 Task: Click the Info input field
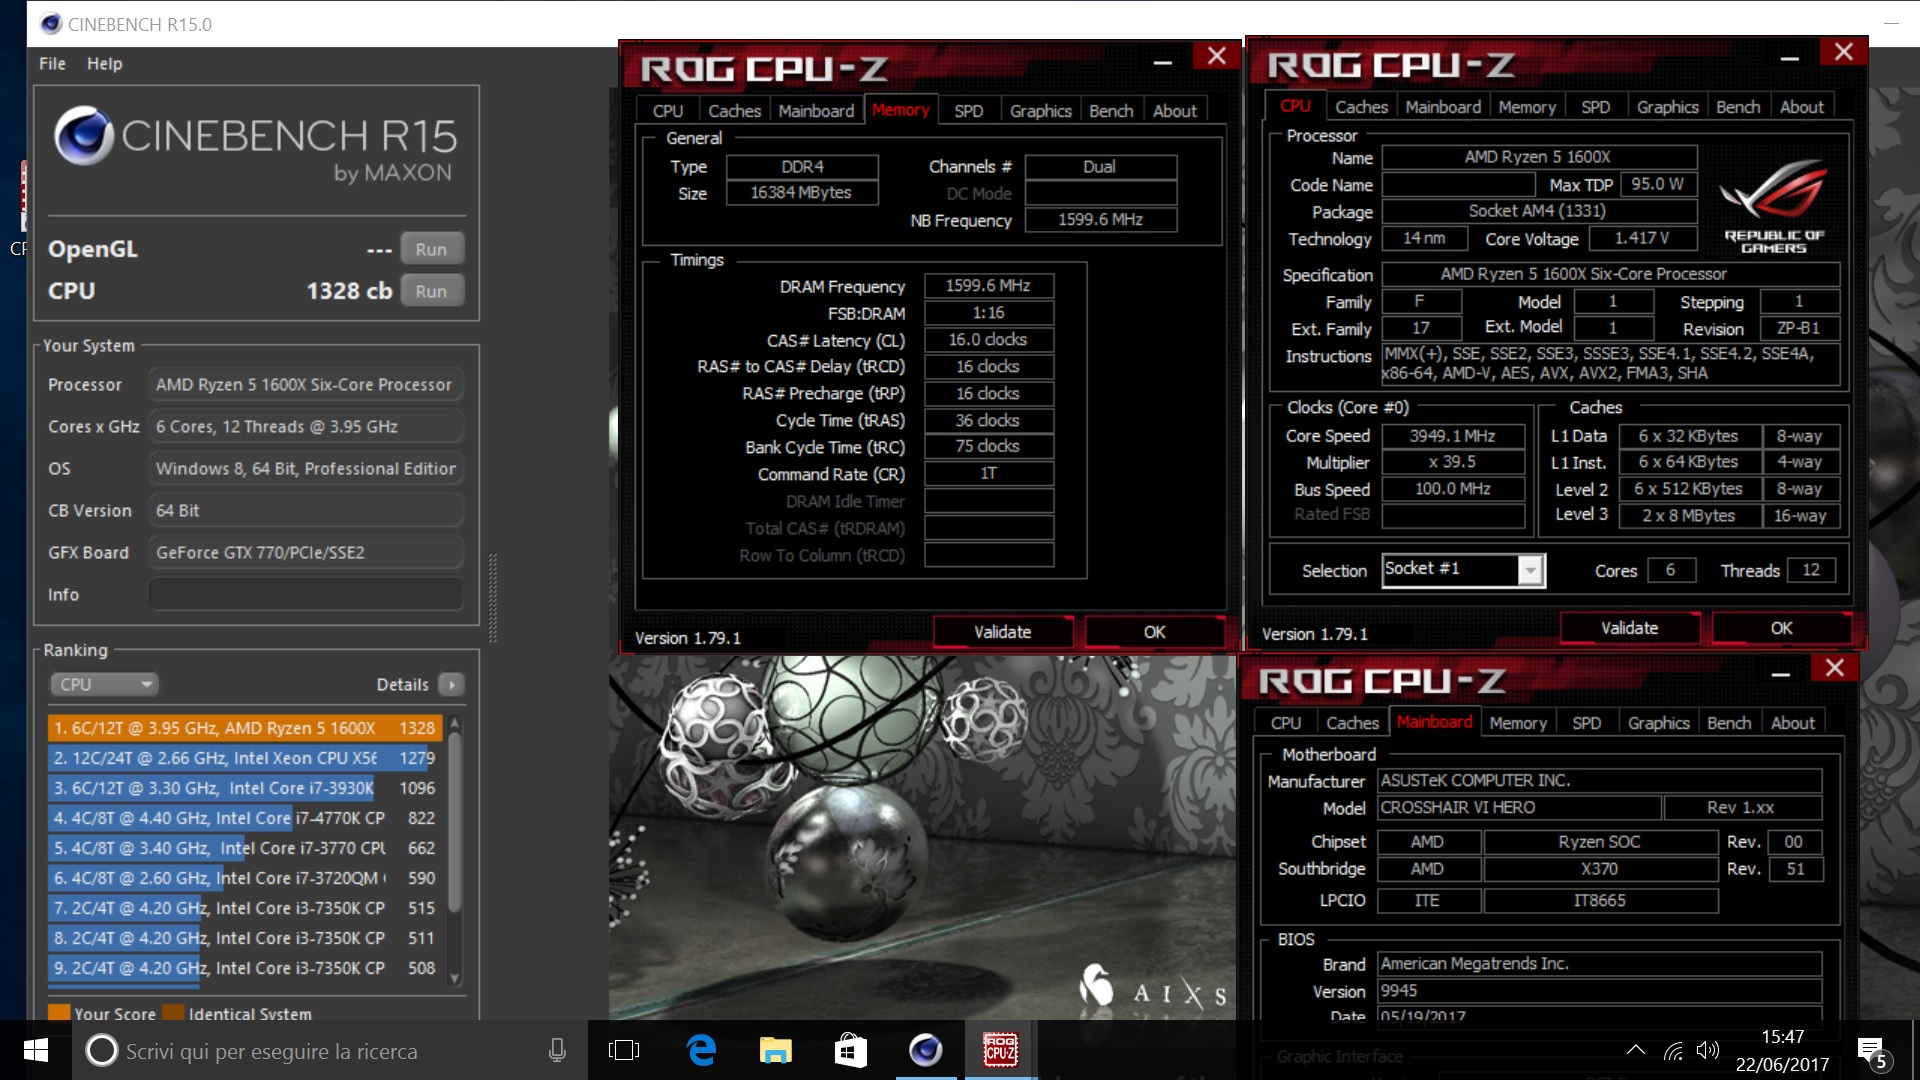click(x=305, y=594)
